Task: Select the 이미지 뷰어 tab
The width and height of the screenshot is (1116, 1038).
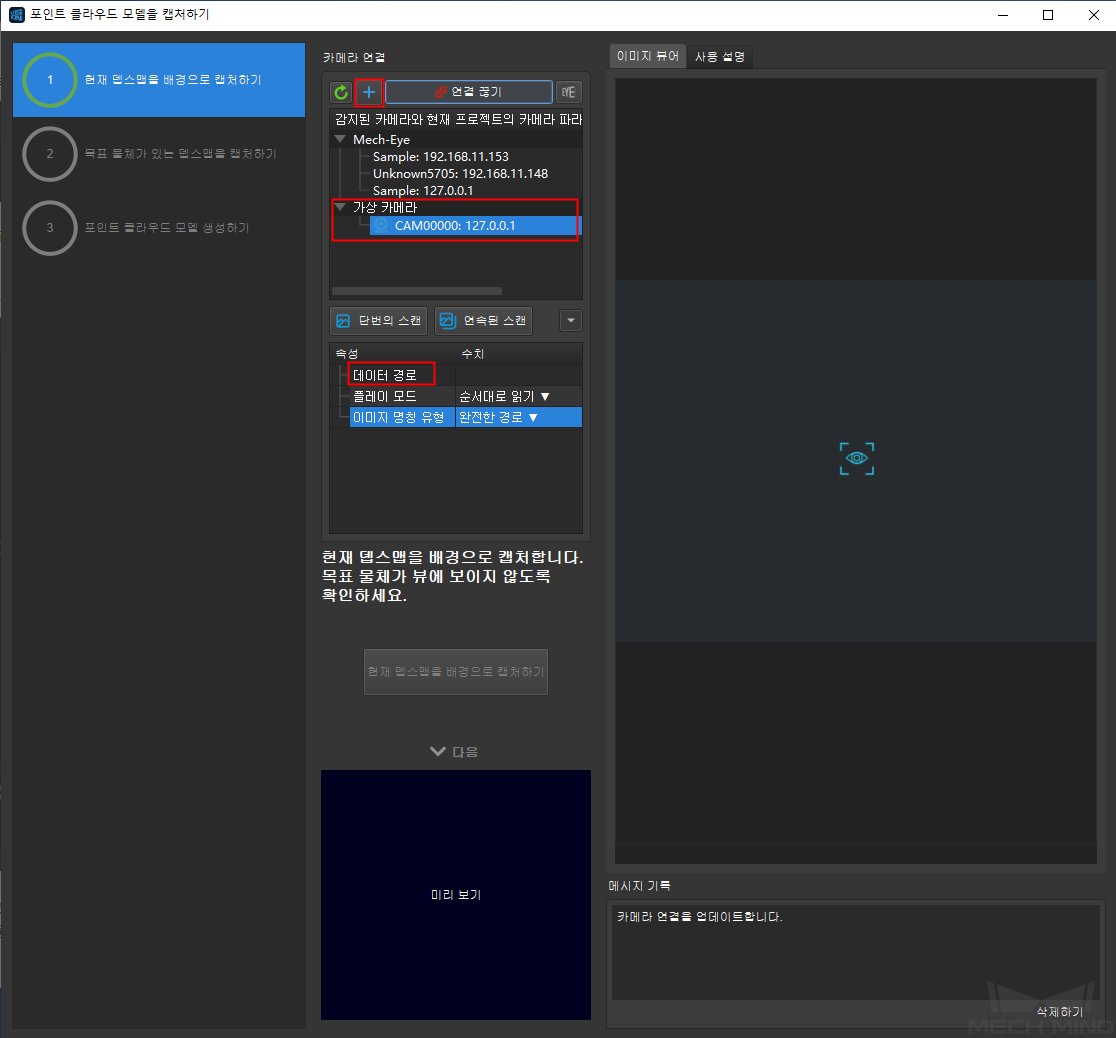Action: coord(648,57)
